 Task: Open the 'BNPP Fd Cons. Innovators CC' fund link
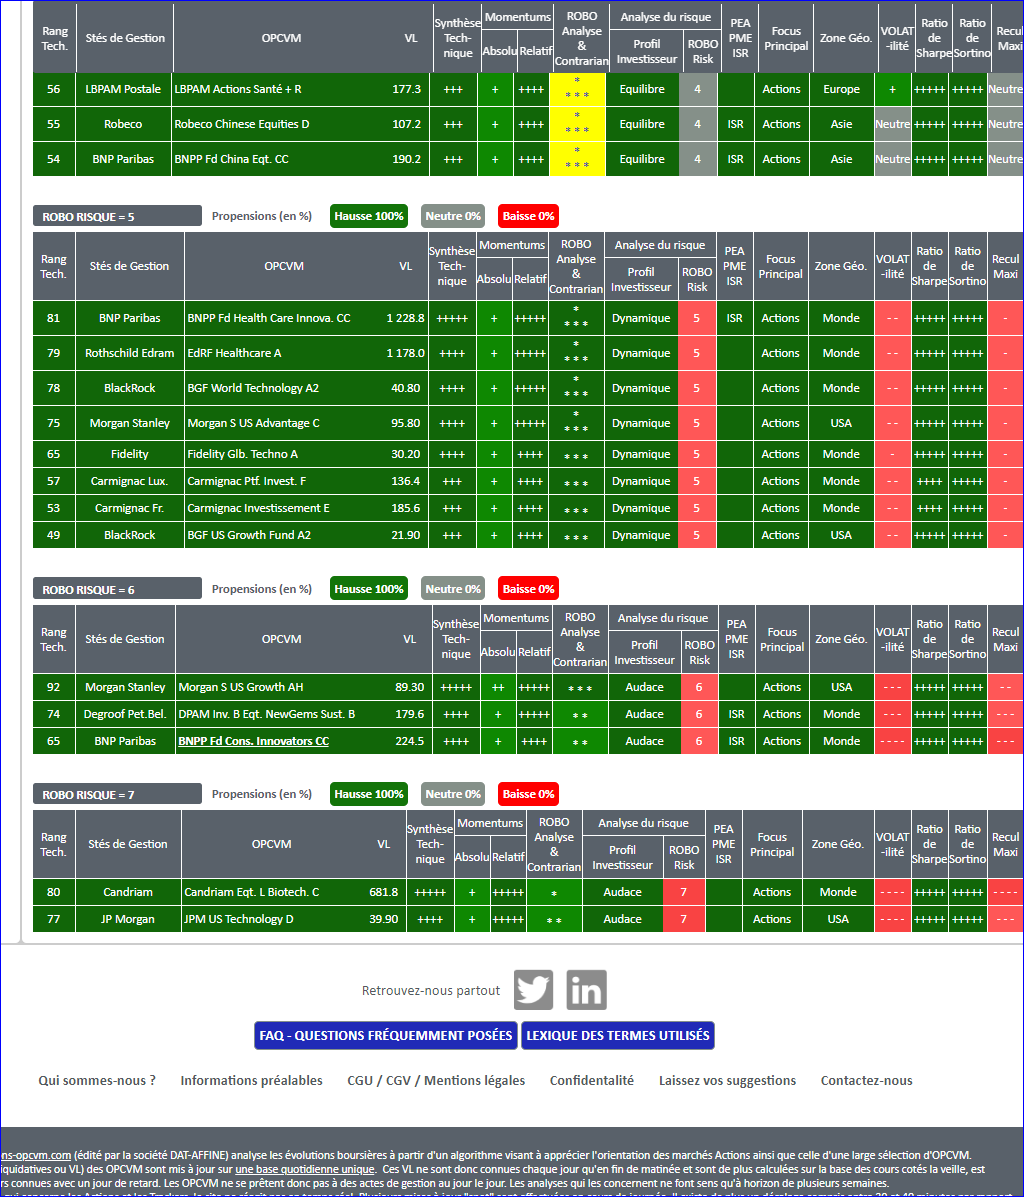(x=254, y=741)
